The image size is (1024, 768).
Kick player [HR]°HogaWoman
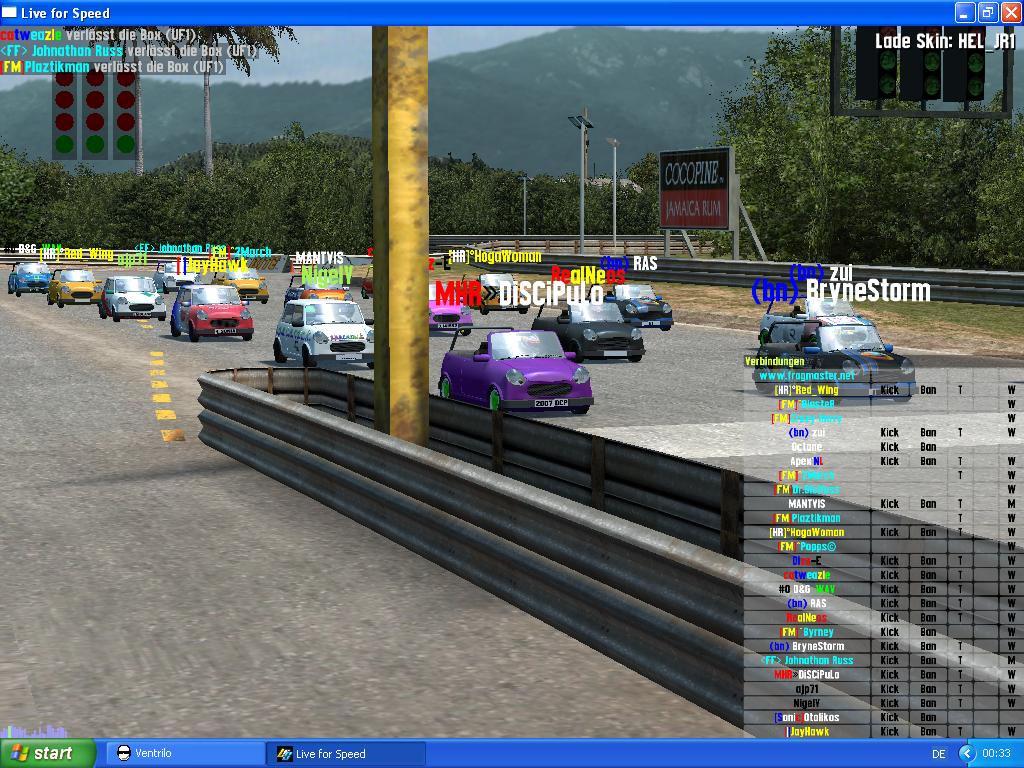[x=889, y=532]
